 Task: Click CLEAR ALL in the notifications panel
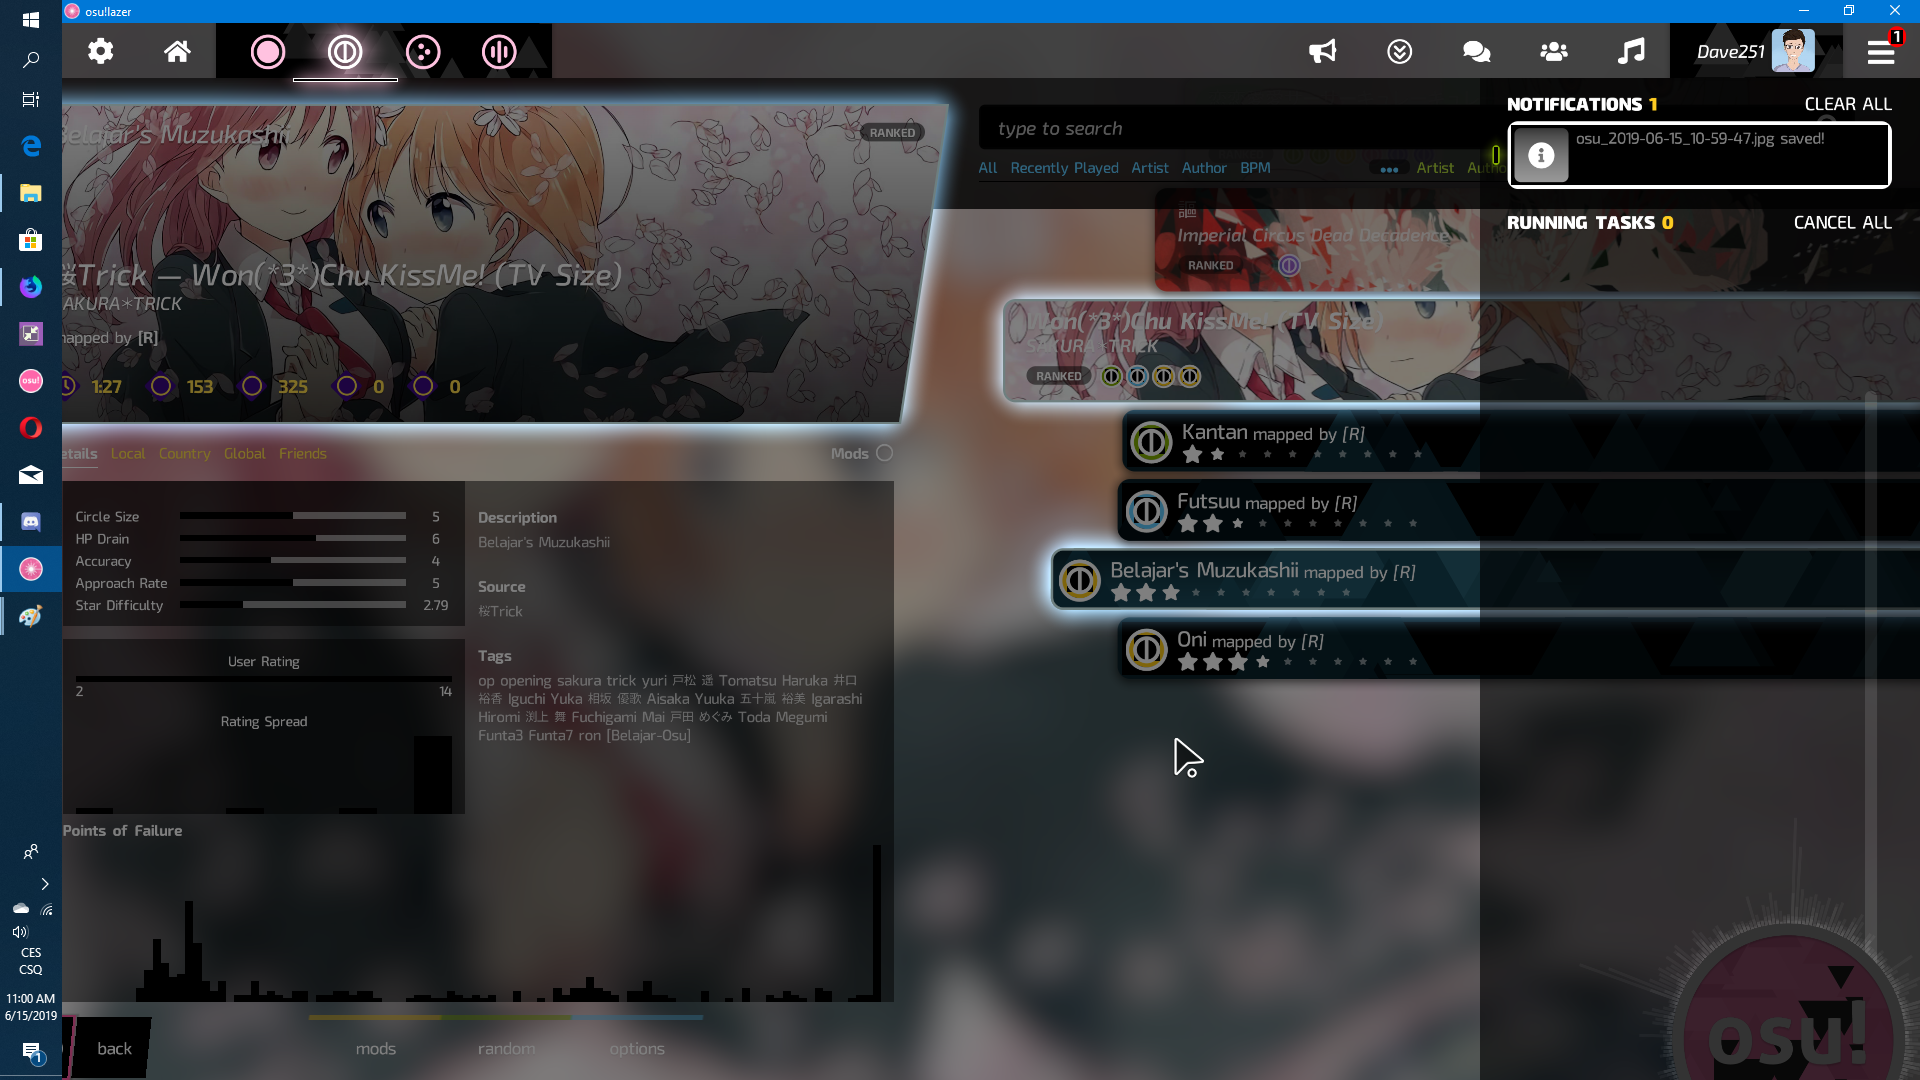click(x=1847, y=103)
